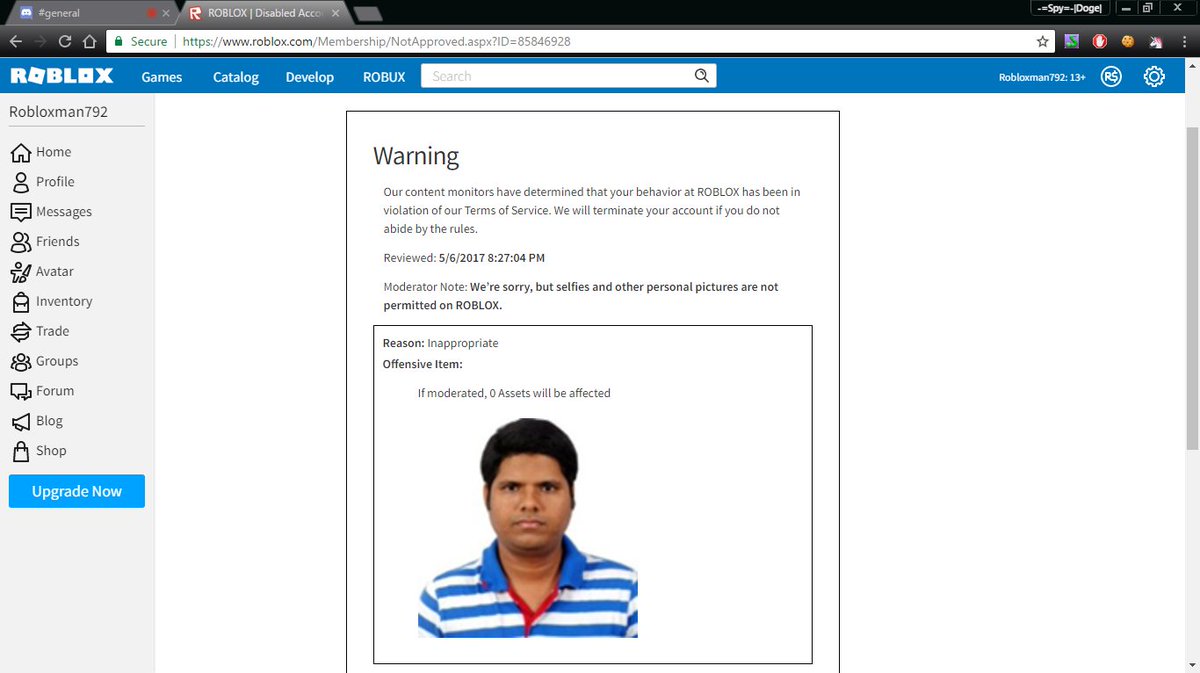
Task: Open the Profile person icon
Action: 20,182
